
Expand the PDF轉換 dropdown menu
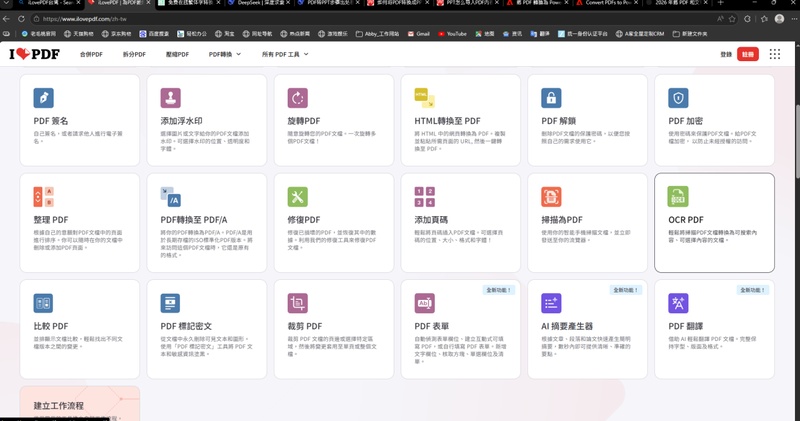coord(224,54)
